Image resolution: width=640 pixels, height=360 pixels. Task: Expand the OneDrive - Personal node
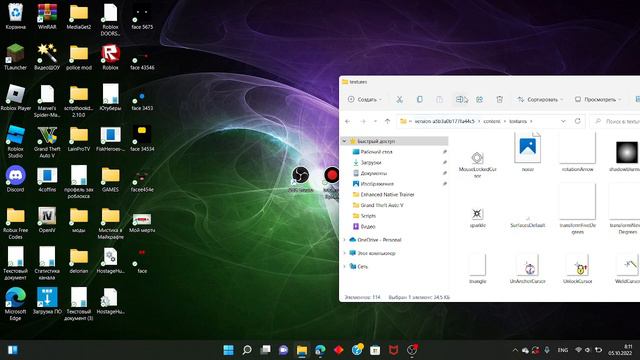344,240
